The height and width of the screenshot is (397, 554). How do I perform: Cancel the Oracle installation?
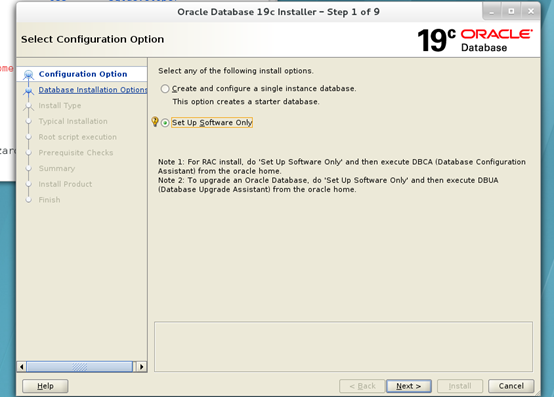pyautogui.click(x=511, y=386)
